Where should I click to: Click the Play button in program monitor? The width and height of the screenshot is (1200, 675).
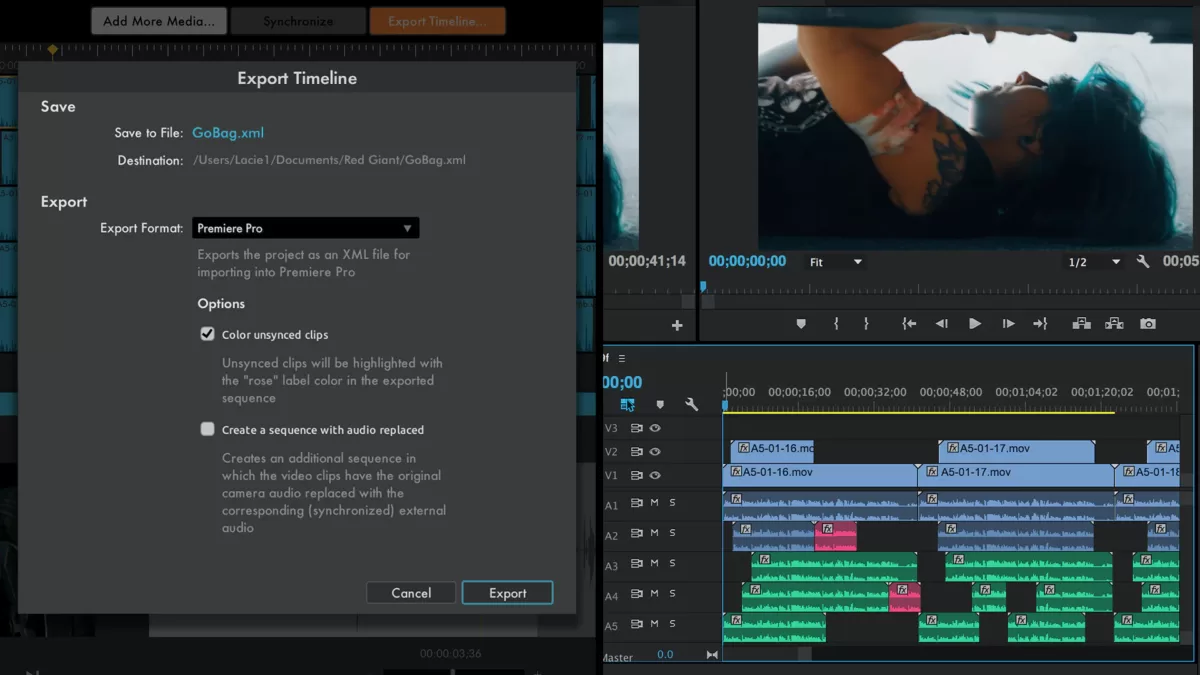[x=975, y=324]
